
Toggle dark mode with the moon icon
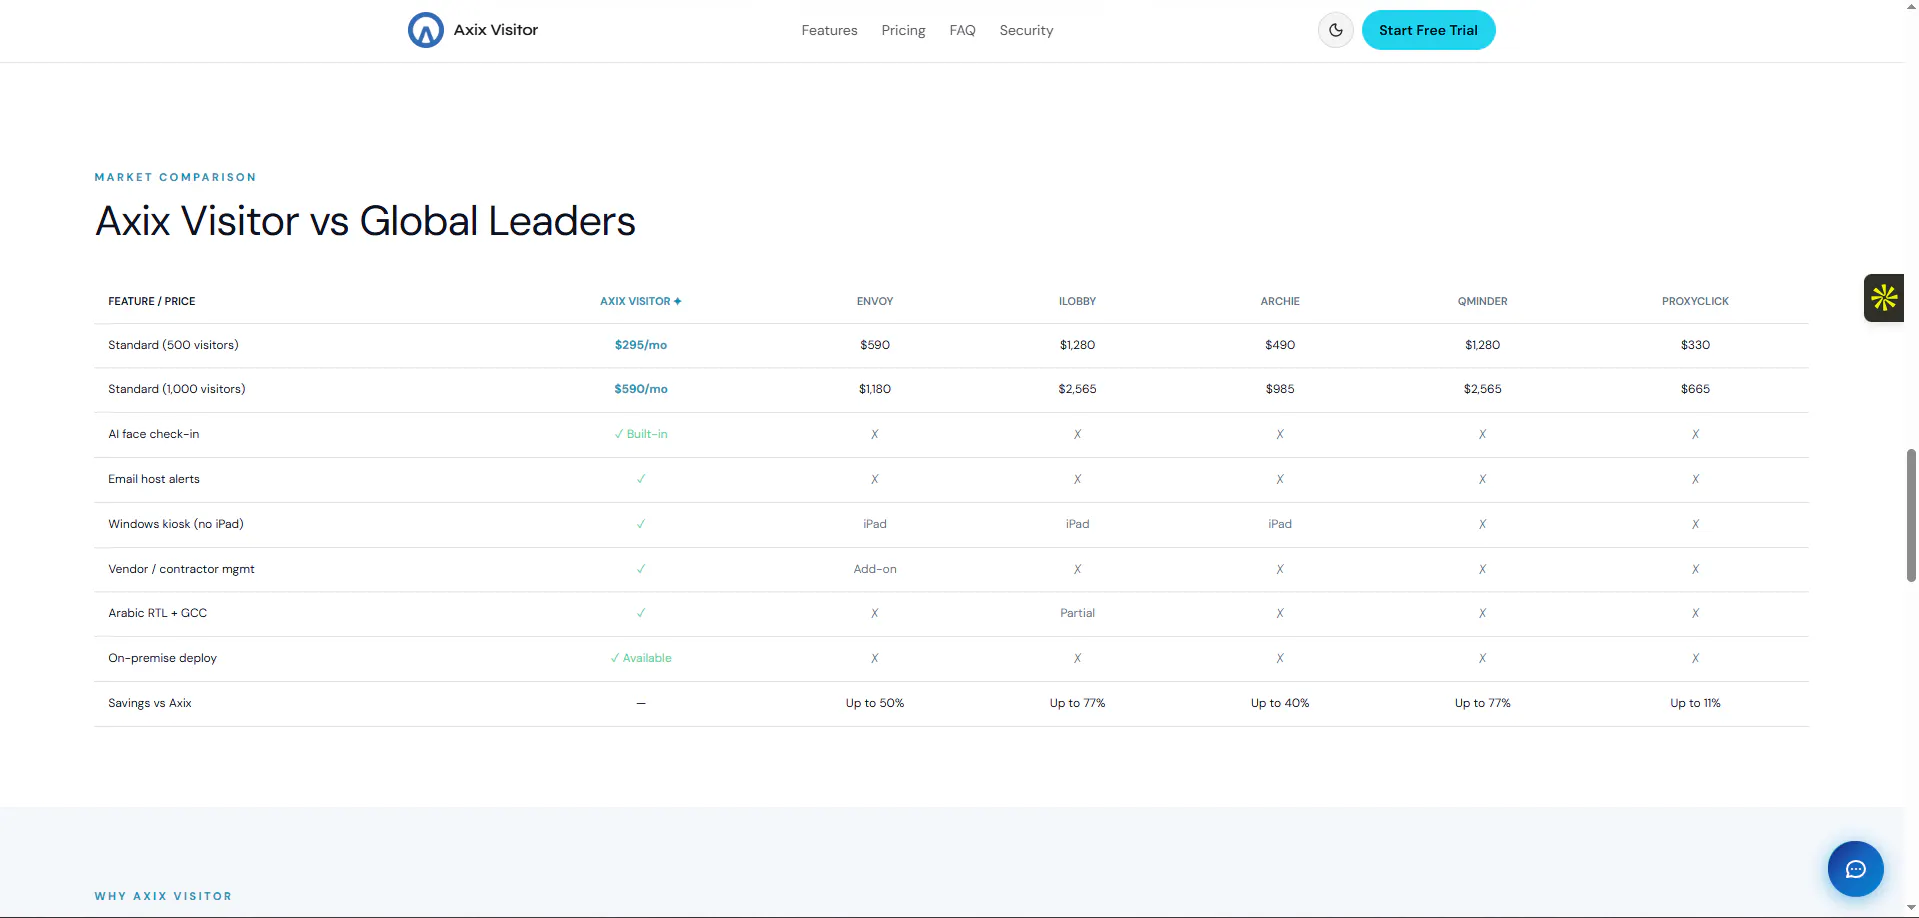(1335, 30)
